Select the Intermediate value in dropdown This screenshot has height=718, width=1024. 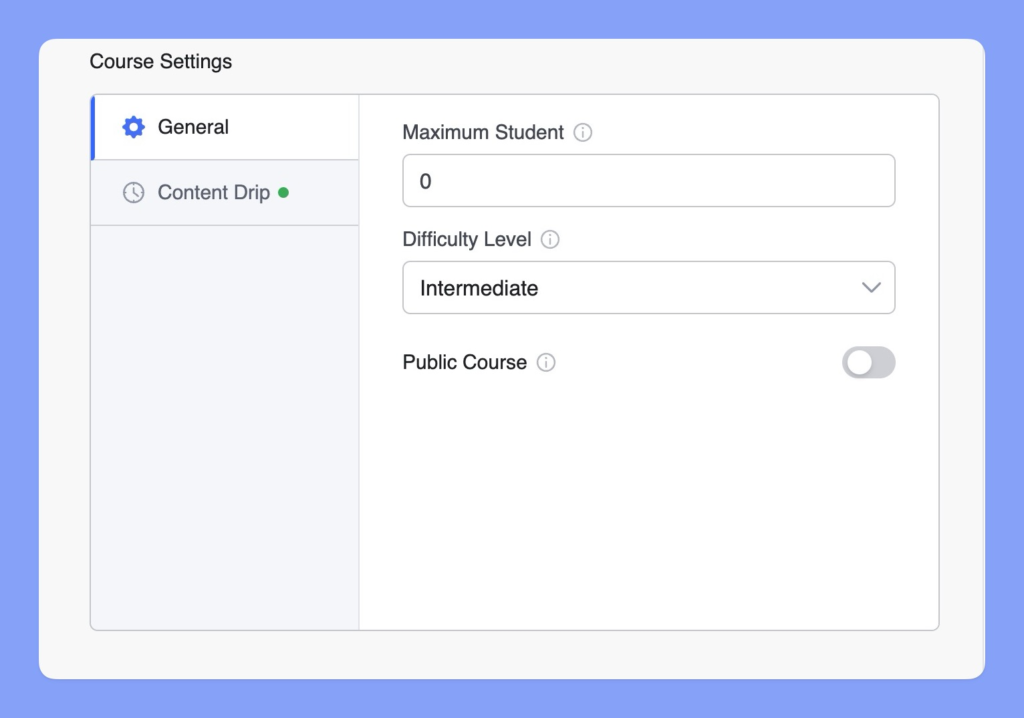479,288
